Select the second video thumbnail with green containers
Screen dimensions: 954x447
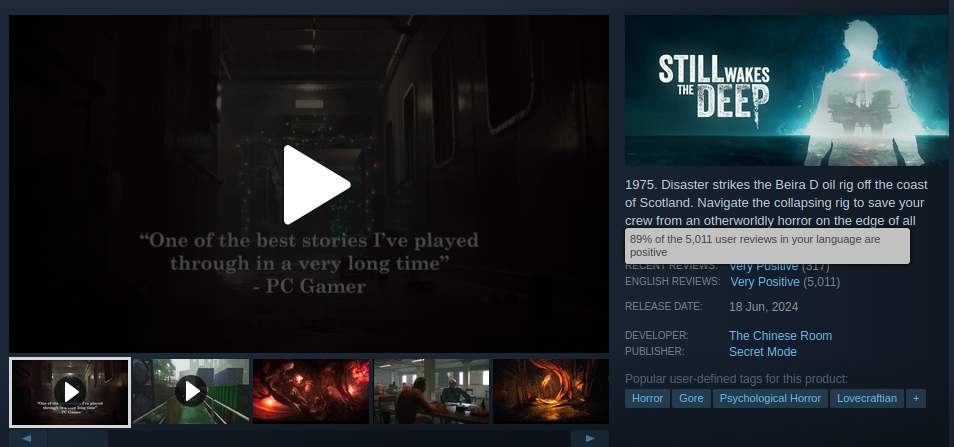point(191,391)
